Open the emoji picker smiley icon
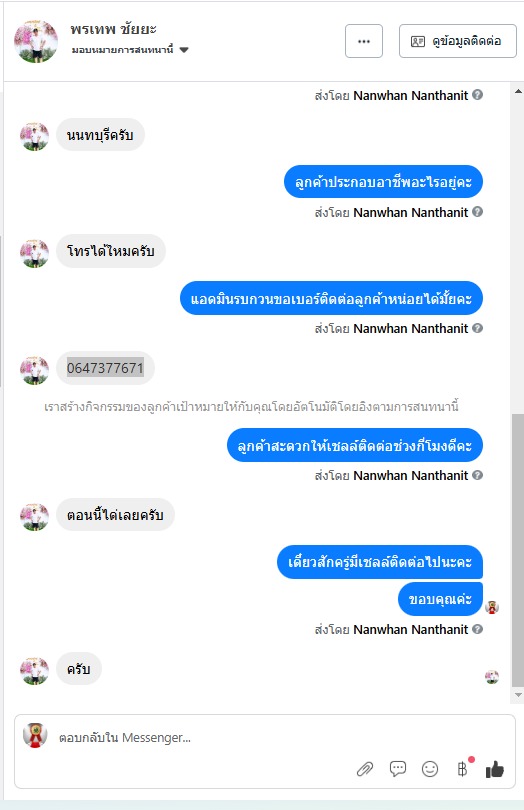 (x=430, y=769)
